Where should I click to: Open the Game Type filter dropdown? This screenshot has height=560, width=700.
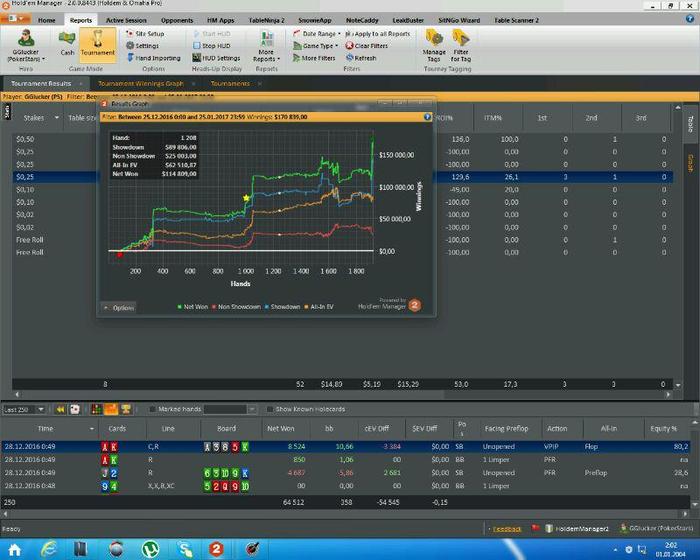coord(316,46)
